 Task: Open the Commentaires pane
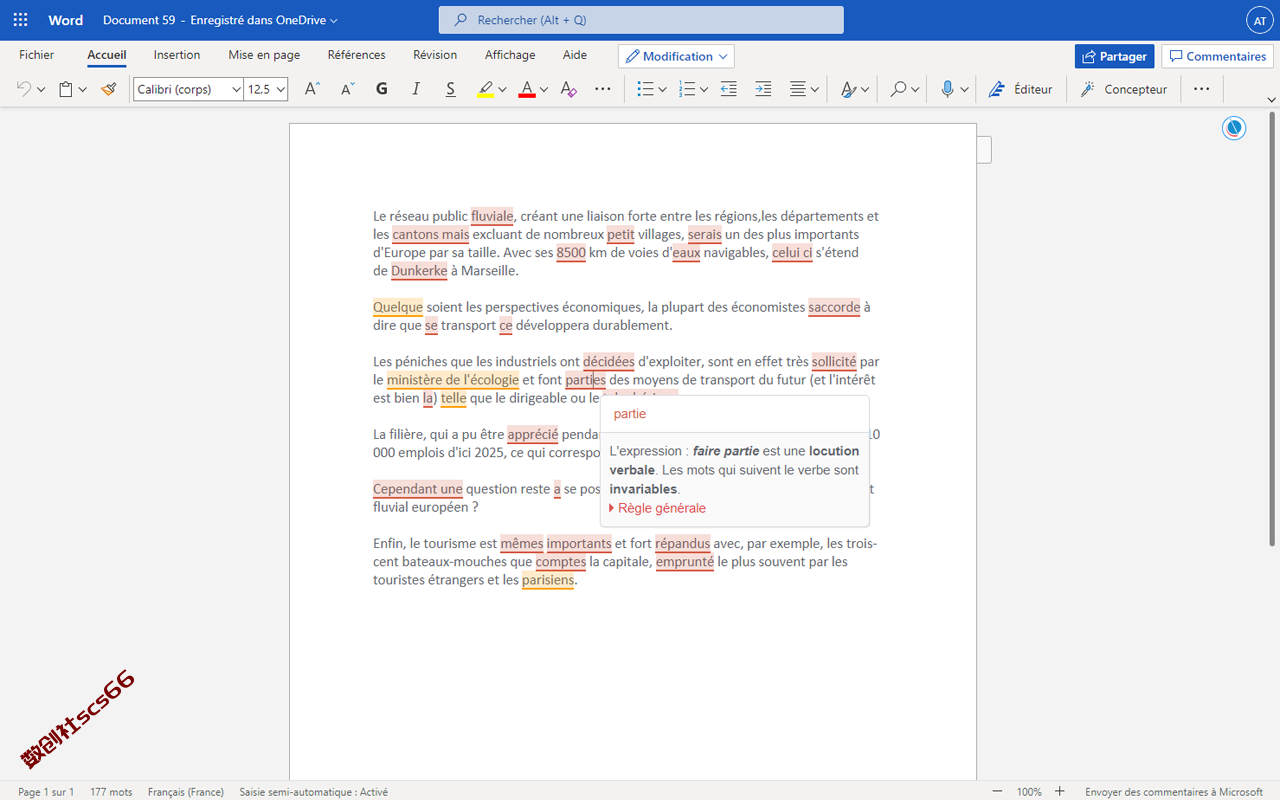click(x=1217, y=56)
